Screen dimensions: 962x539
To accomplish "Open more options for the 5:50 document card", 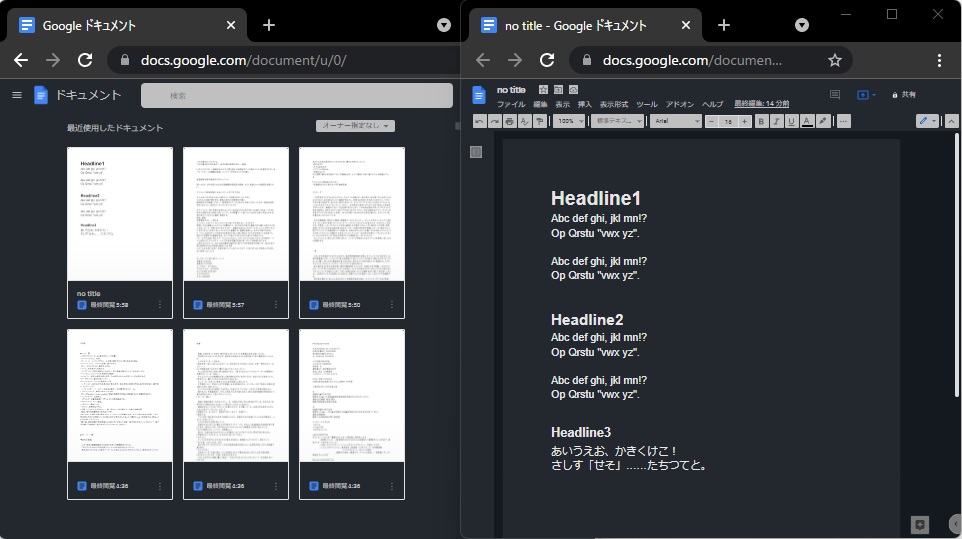I will (x=392, y=305).
